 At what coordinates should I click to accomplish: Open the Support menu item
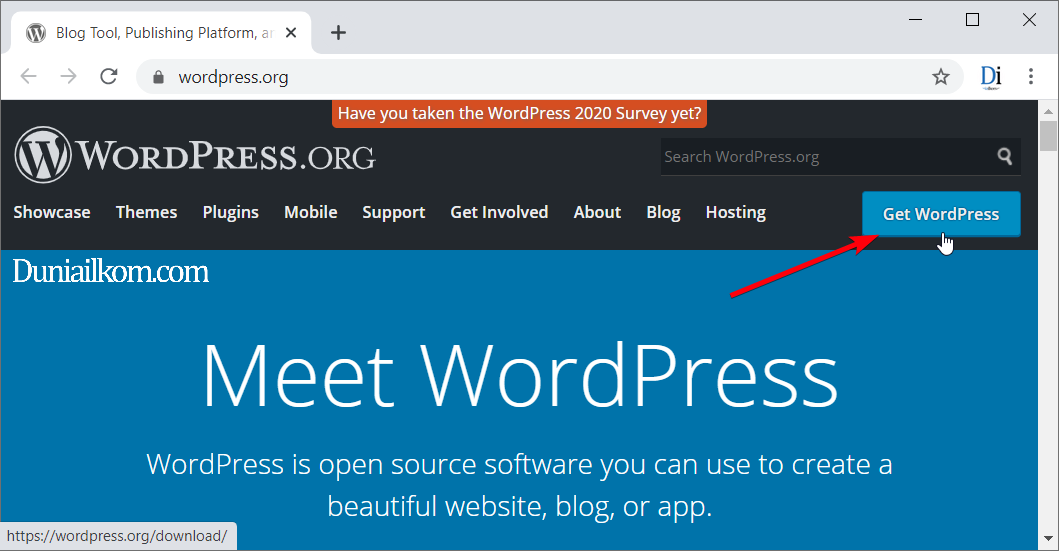[394, 212]
